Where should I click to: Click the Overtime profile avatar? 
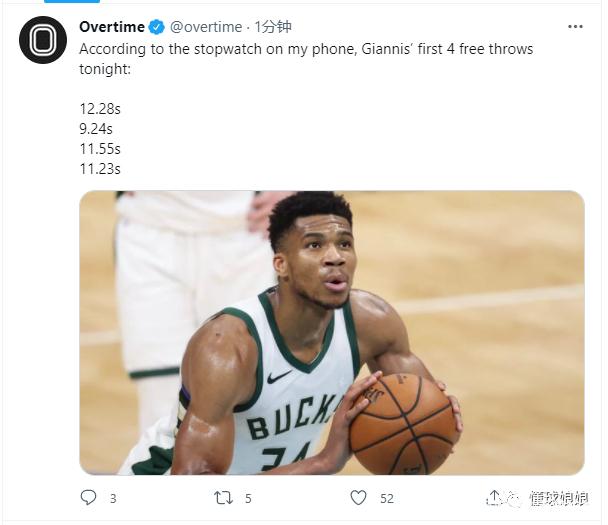click(42, 41)
